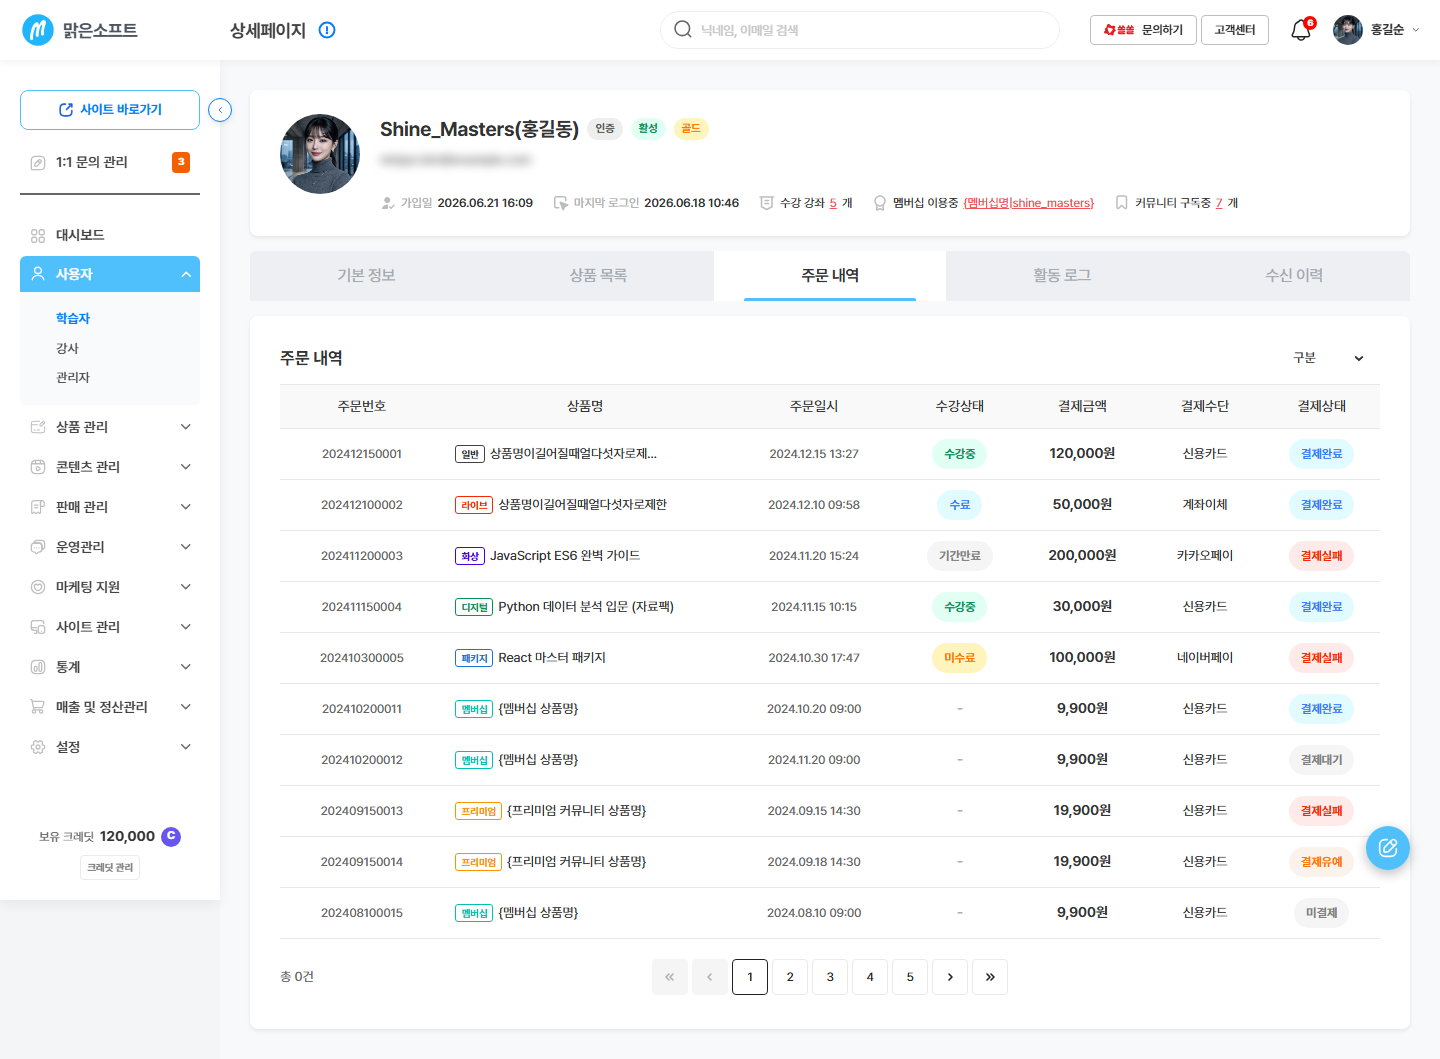Screen dimensions: 1440x1059
Task: Open the 홍길순 account dropdown
Action: 1377,30
